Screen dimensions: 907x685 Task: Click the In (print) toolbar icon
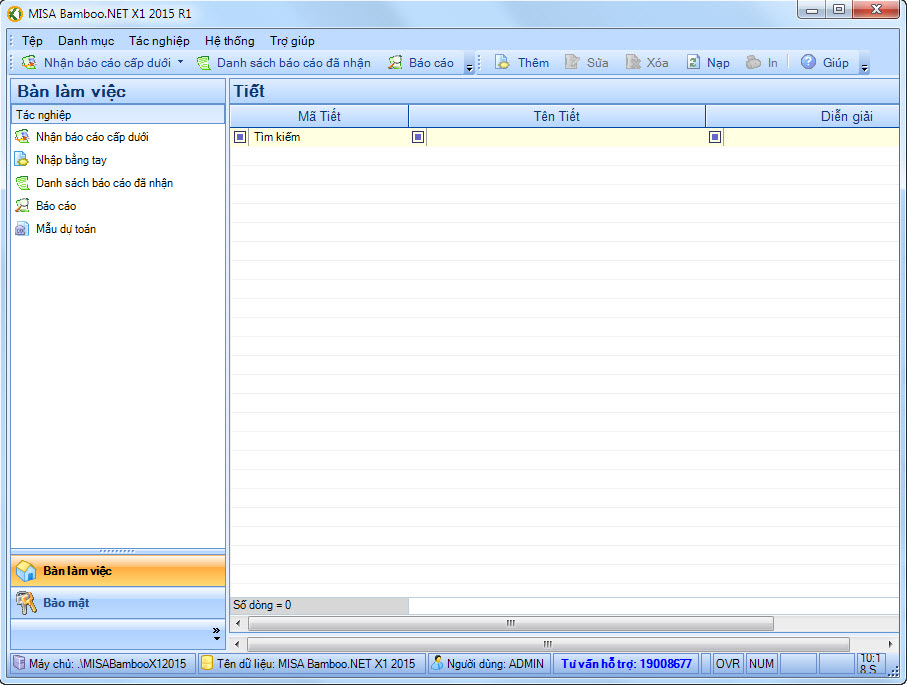pyautogui.click(x=753, y=62)
